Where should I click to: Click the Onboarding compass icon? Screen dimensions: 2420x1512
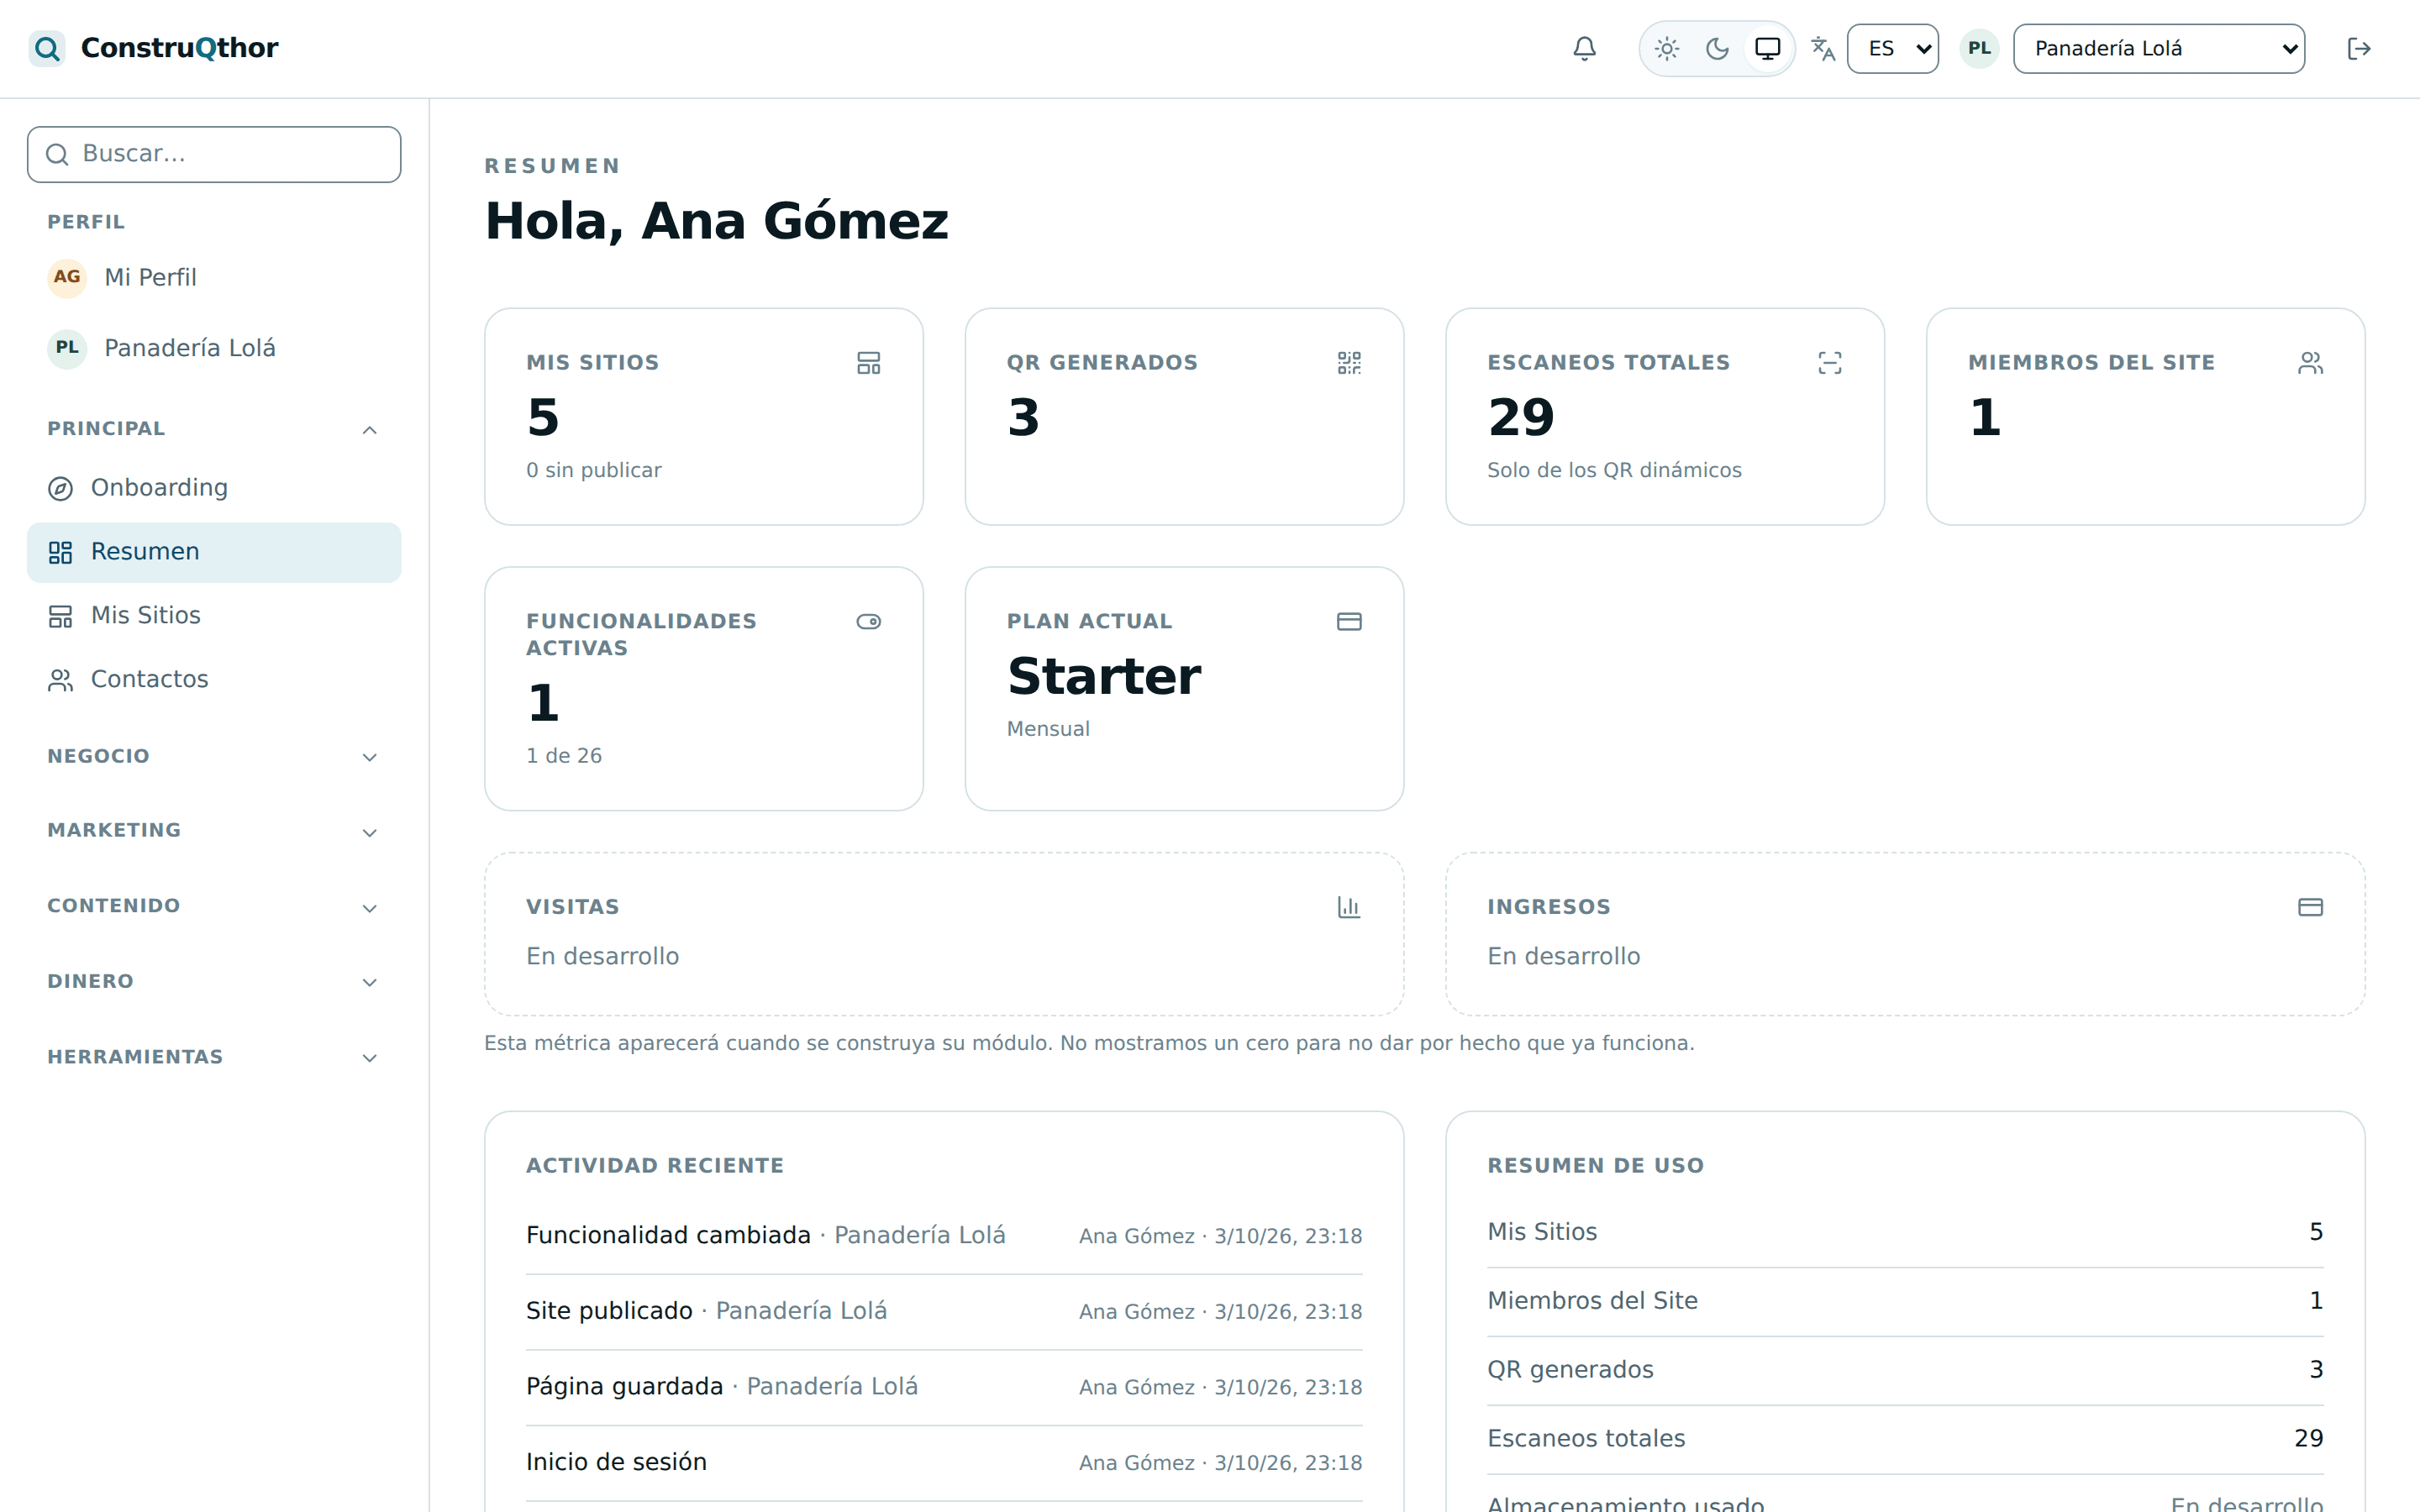(60, 489)
